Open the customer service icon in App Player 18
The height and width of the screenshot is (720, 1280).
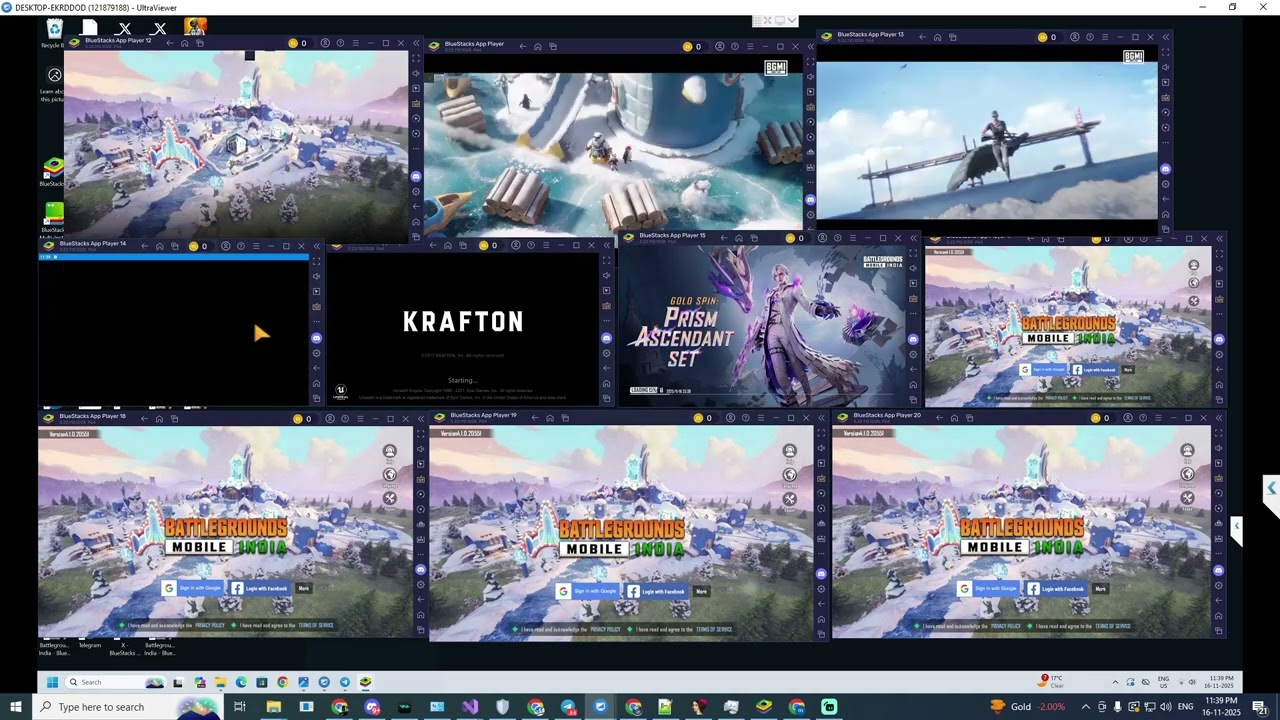click(x=390, y=451)
